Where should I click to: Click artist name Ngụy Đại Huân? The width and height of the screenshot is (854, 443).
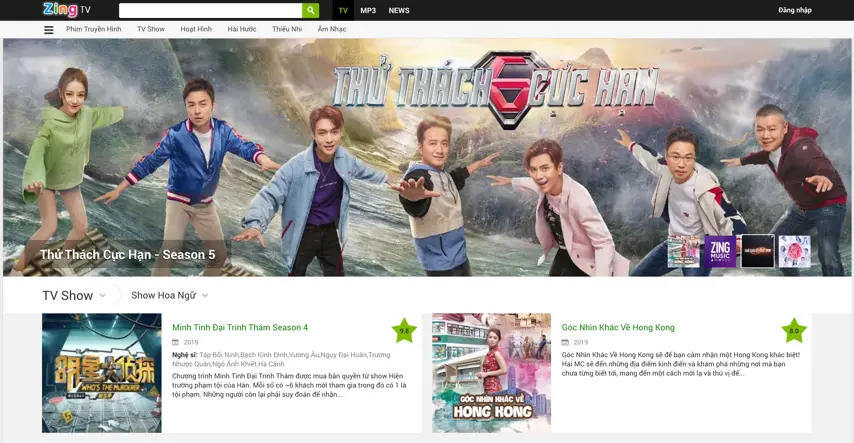(x=343, y=355)
